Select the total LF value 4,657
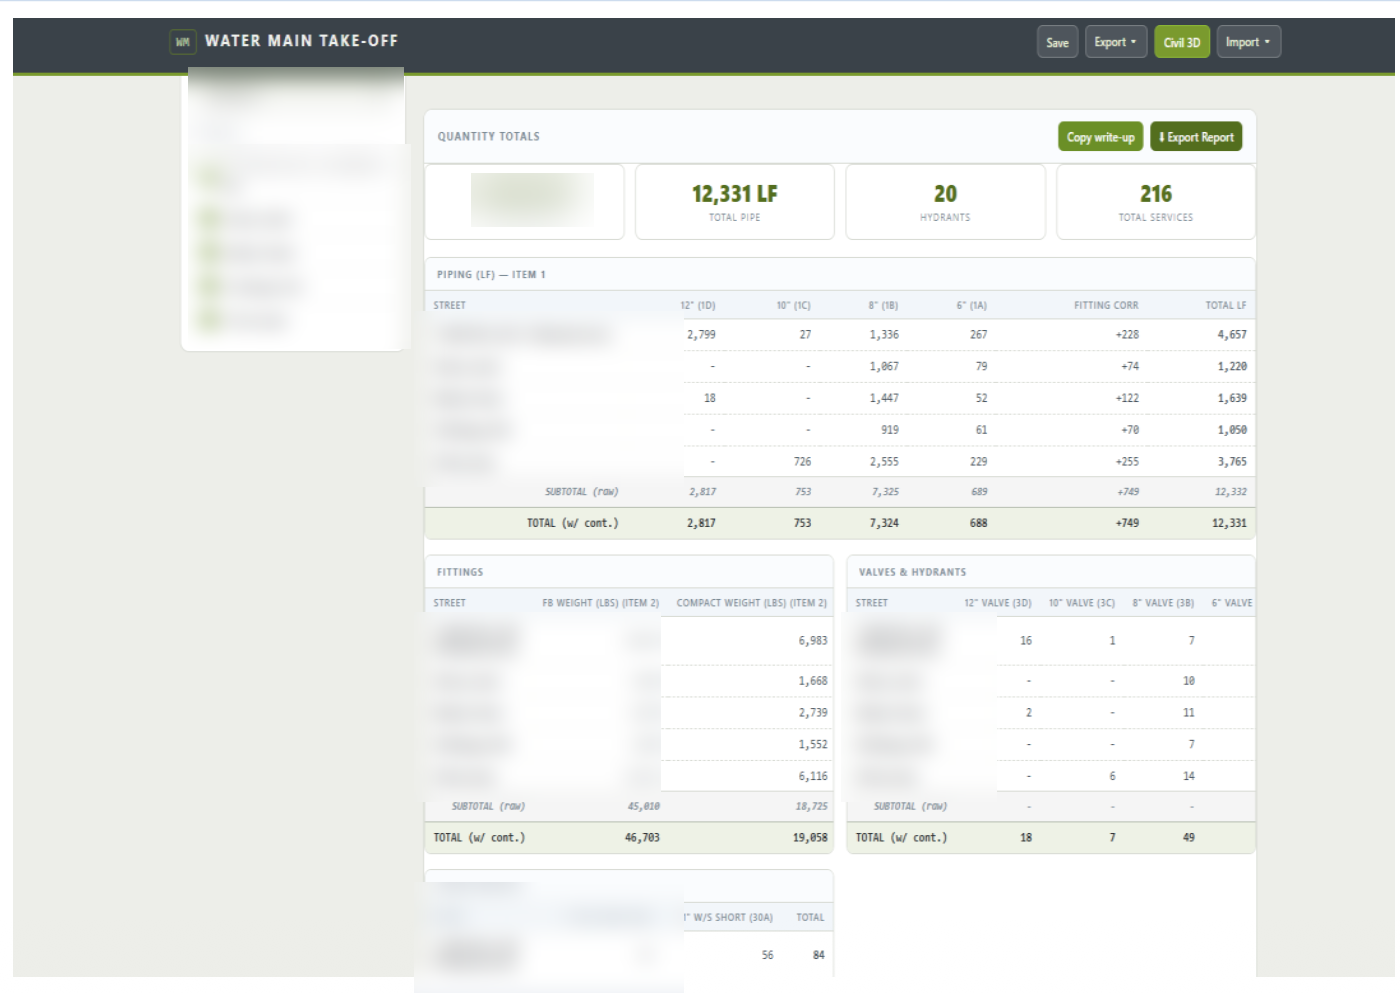This screenshot has width=1400, height=993. pos(1232,335)
